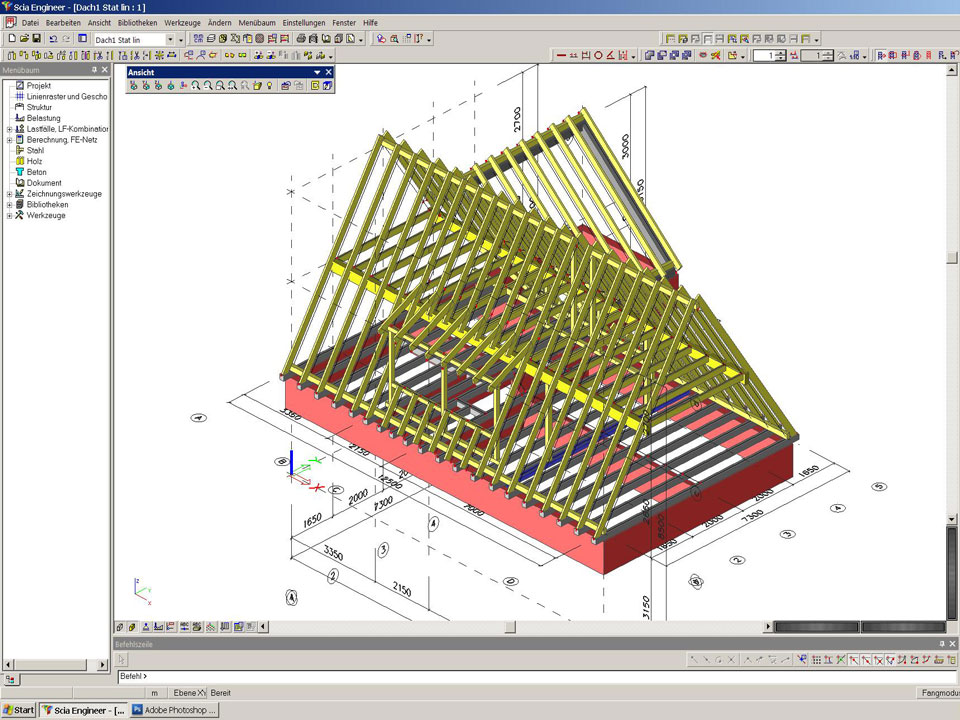
Task: Open the Dach1 Stat lin project dropdown
Action: point(170,39)
